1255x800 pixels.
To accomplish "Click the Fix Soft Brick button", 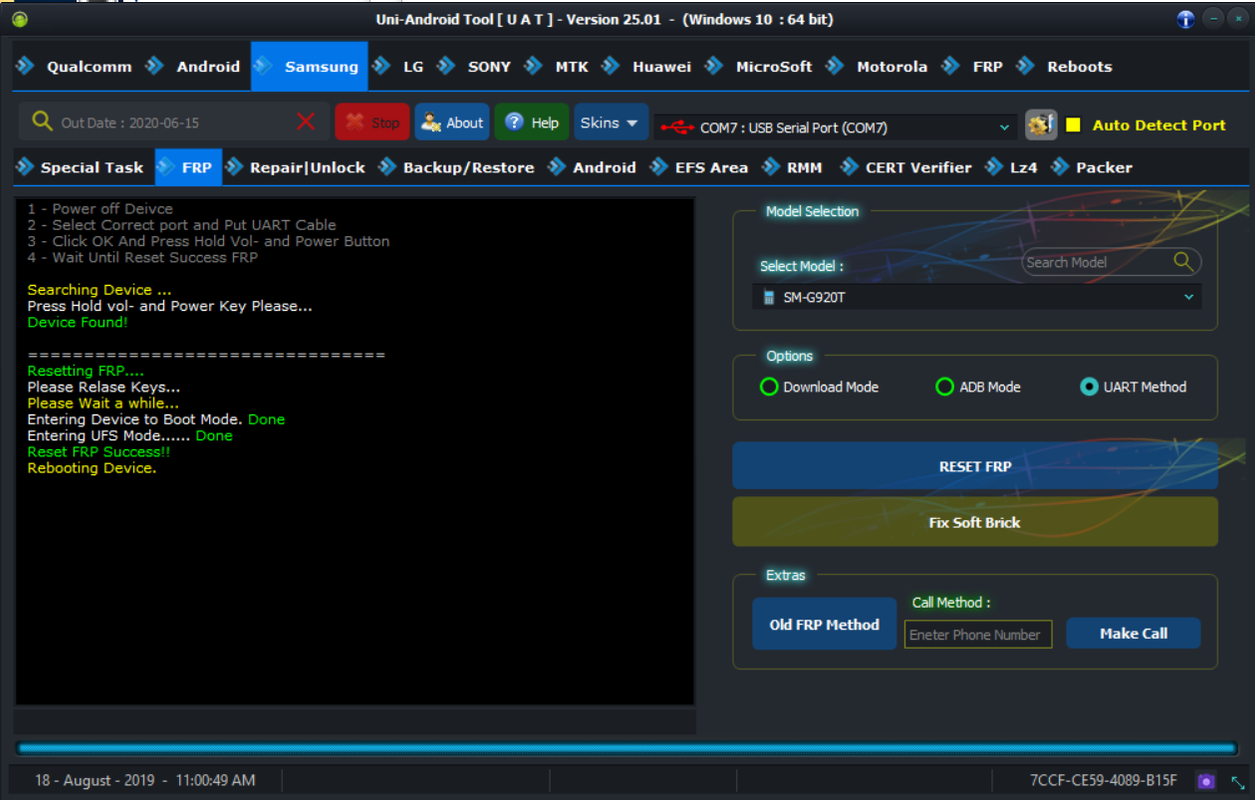I will pyautogui.click(x=975, y=522).
